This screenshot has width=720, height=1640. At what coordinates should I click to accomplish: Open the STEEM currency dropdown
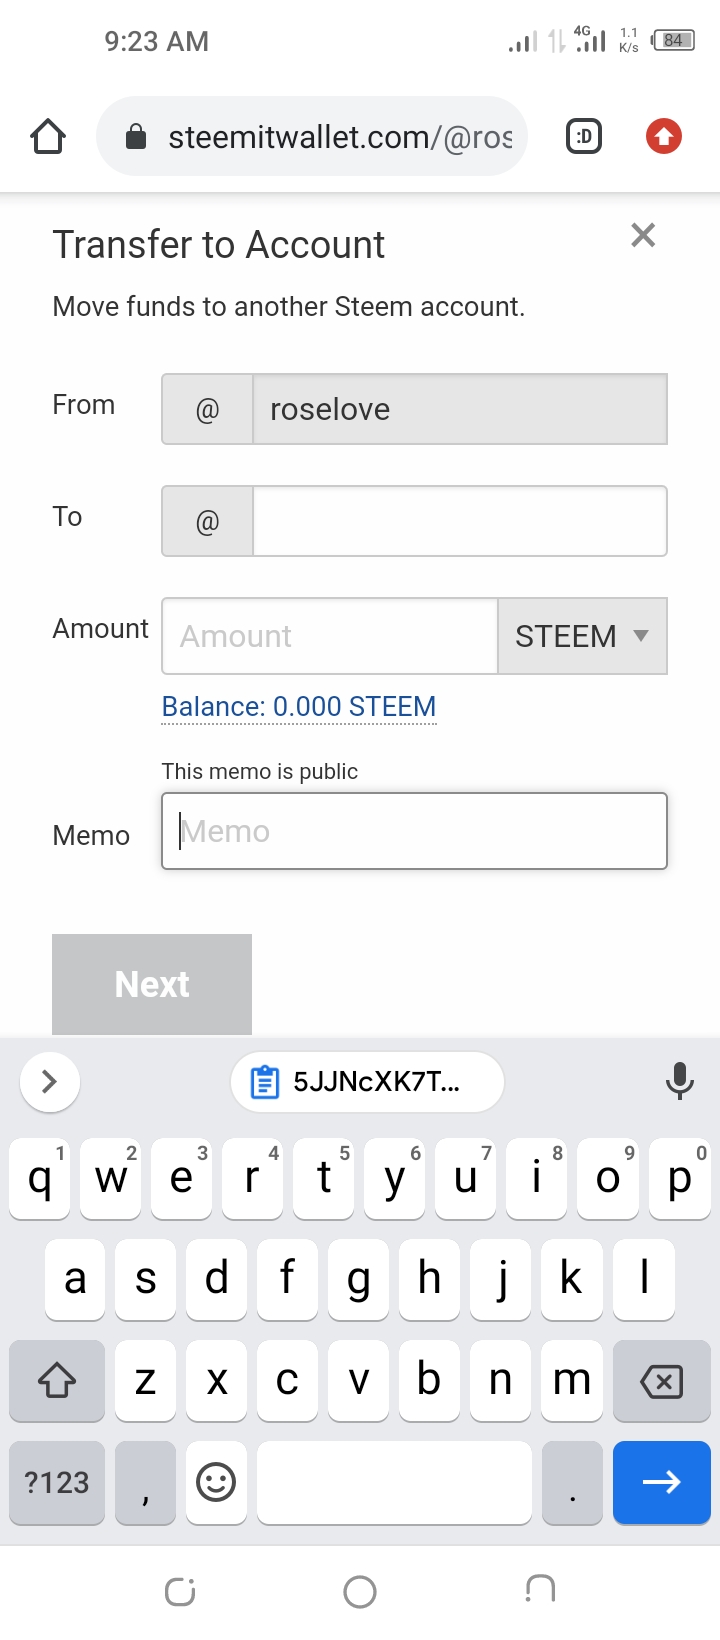(x=582, y=636)
